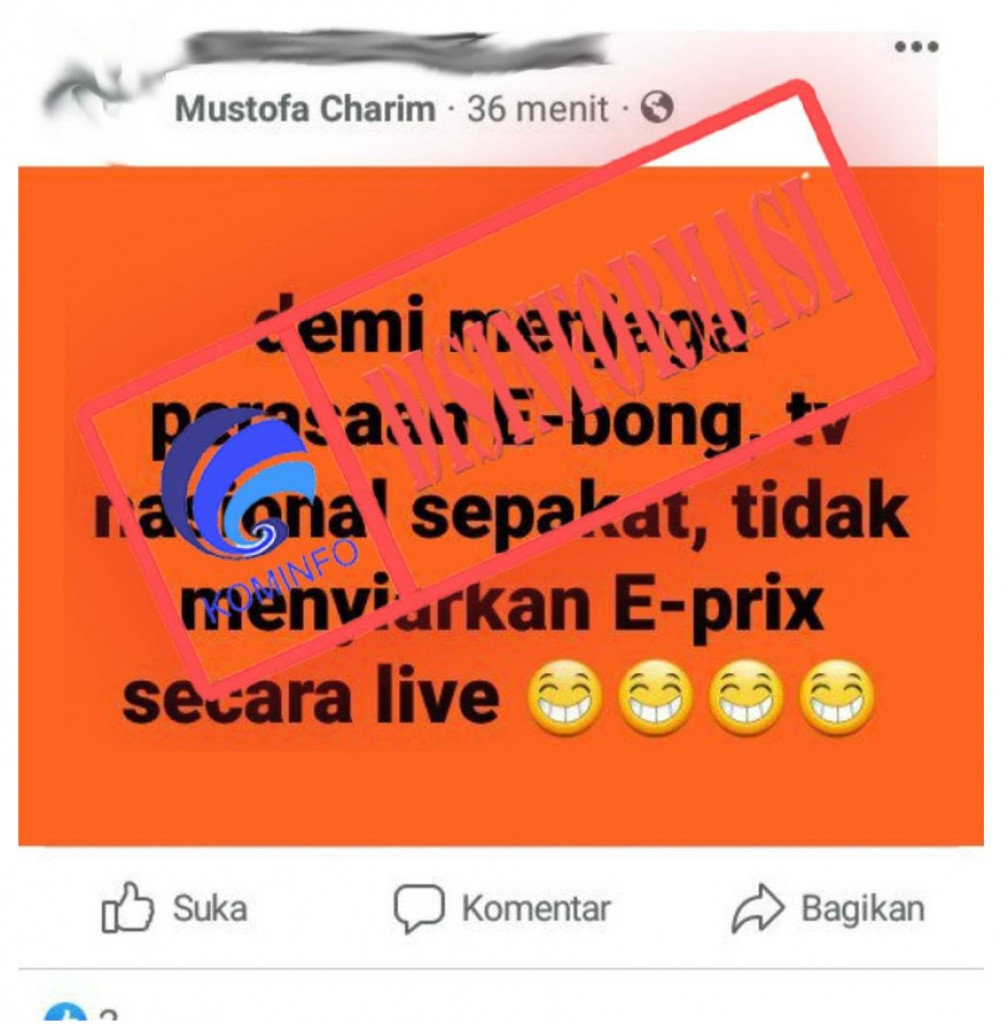Click the Komentar speech bubble icon
The image size is (1008, 1024).
pyautogui.click(x=418, y=908)
